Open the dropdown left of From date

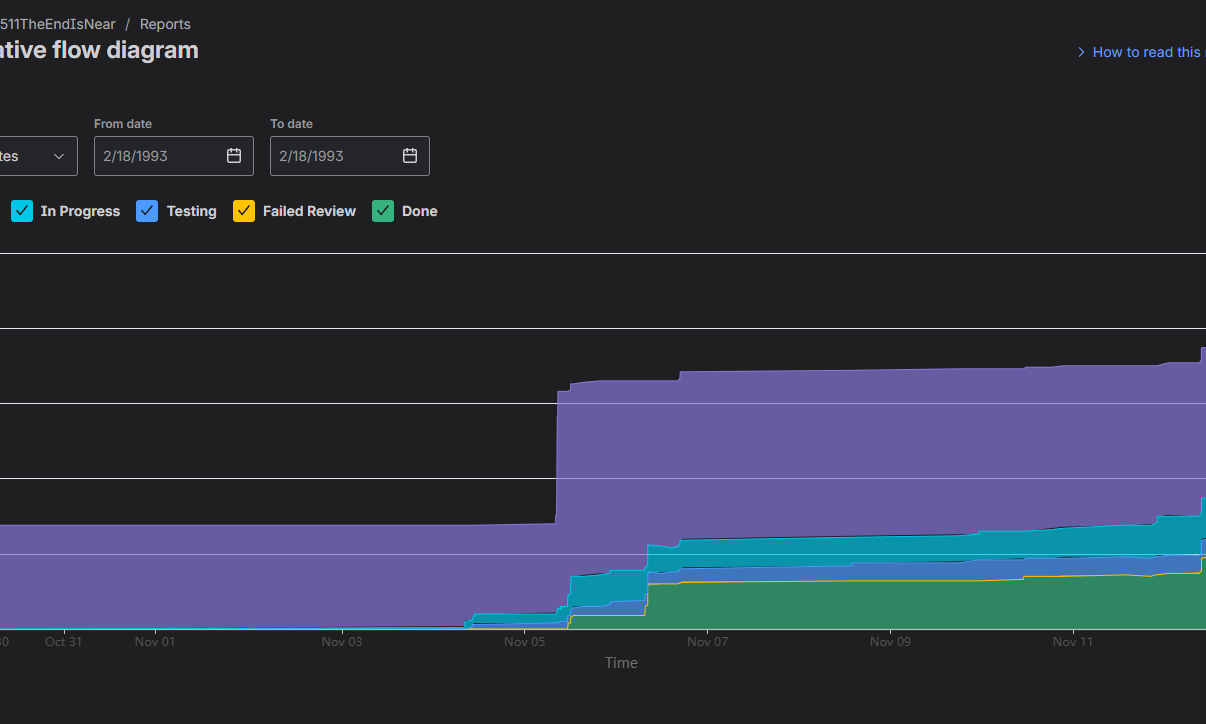click(38, 156)
